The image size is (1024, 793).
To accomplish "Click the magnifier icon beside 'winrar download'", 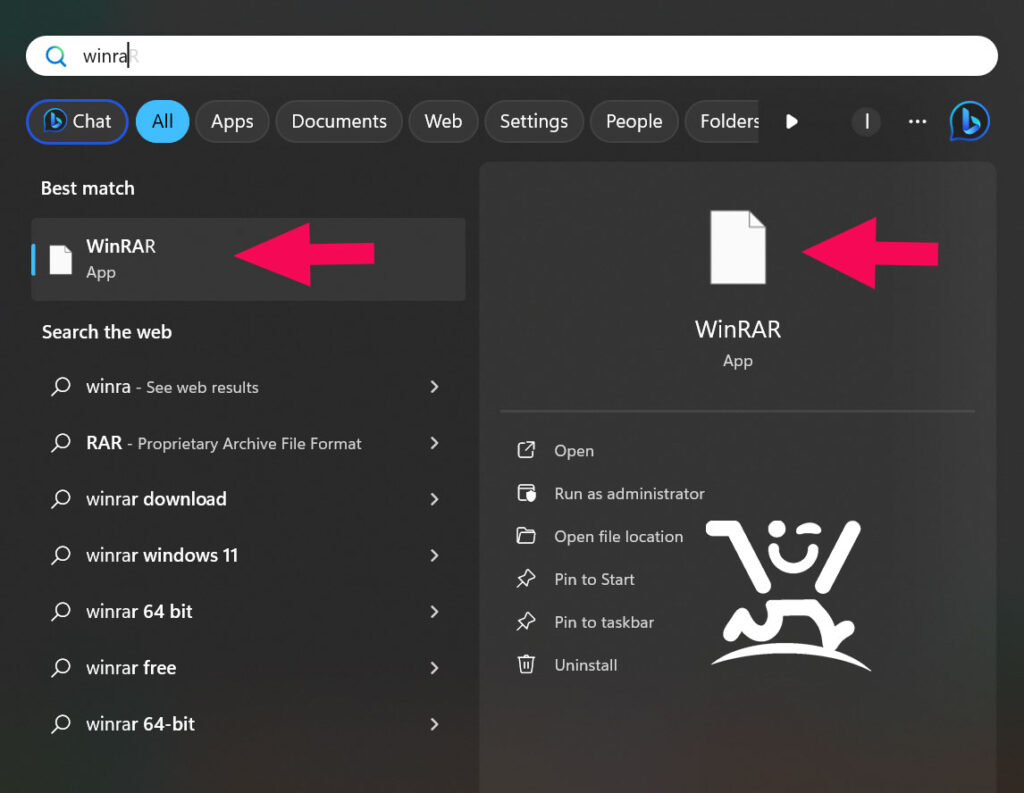I will 61,499.
